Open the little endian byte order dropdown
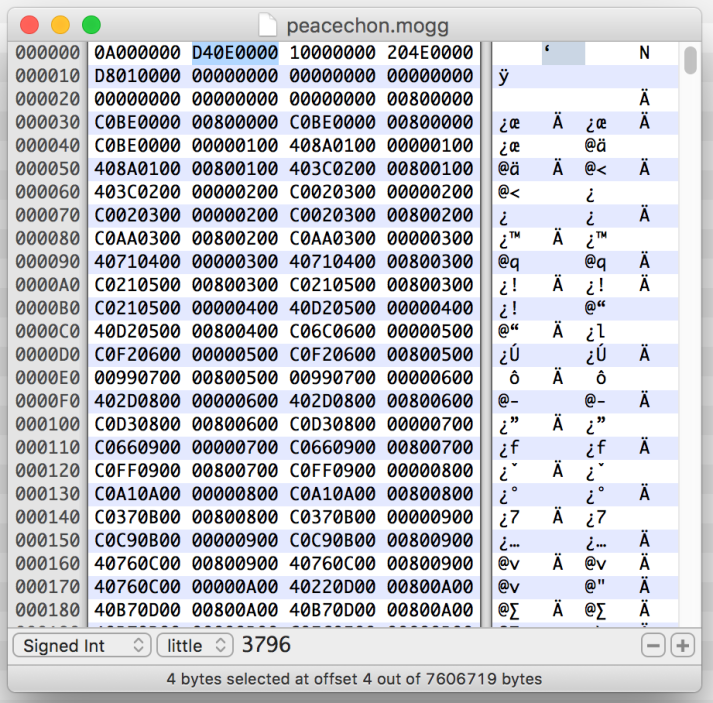713x703 pixels. 194,646
